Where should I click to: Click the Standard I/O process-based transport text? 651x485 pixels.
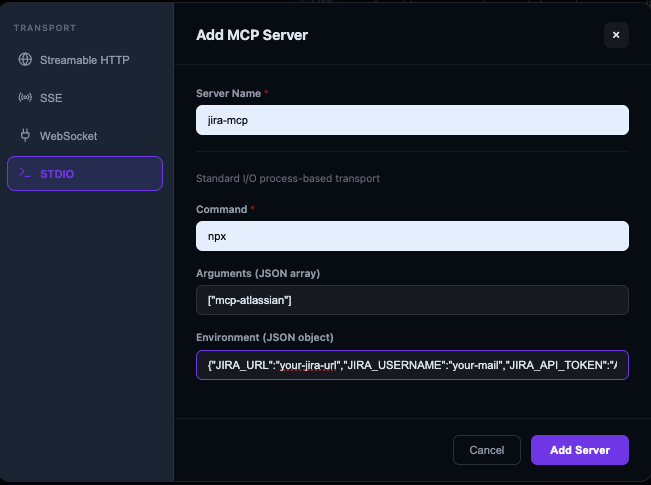[288, 179]
